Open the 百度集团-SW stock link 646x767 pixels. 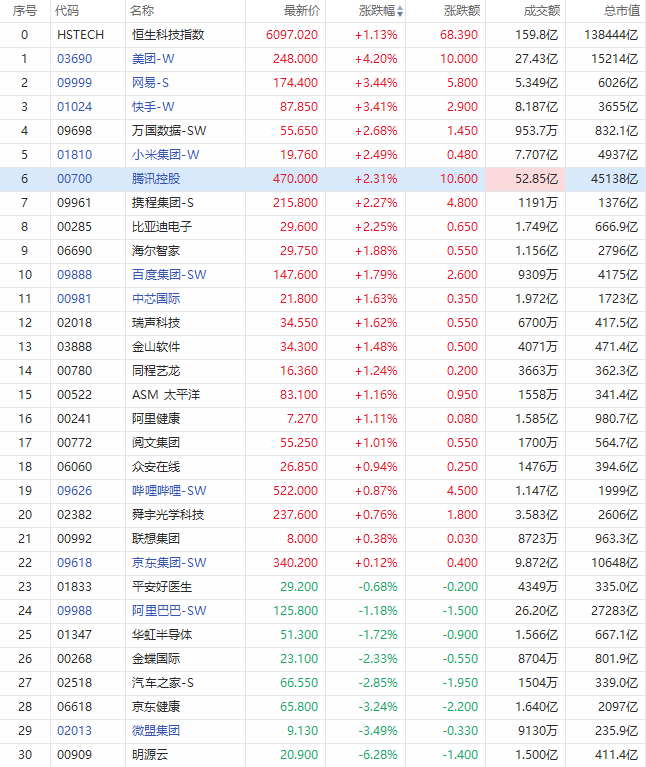coord(169,274)
